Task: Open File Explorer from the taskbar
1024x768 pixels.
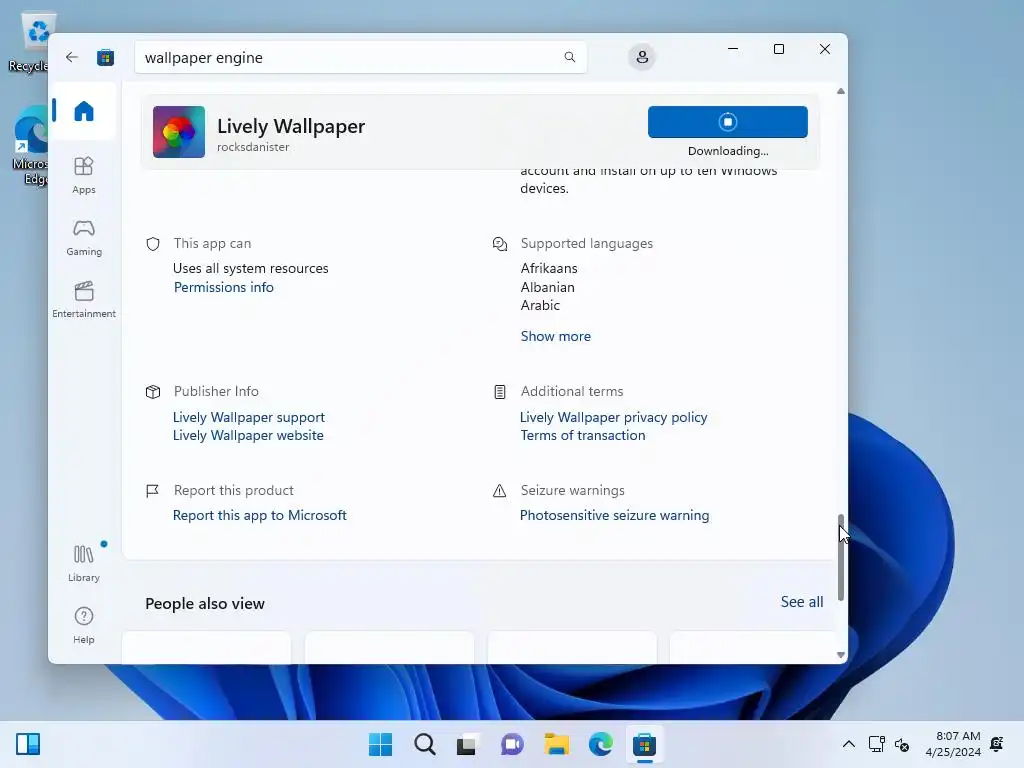Action: pyautogui.click(x=556, y=744)
